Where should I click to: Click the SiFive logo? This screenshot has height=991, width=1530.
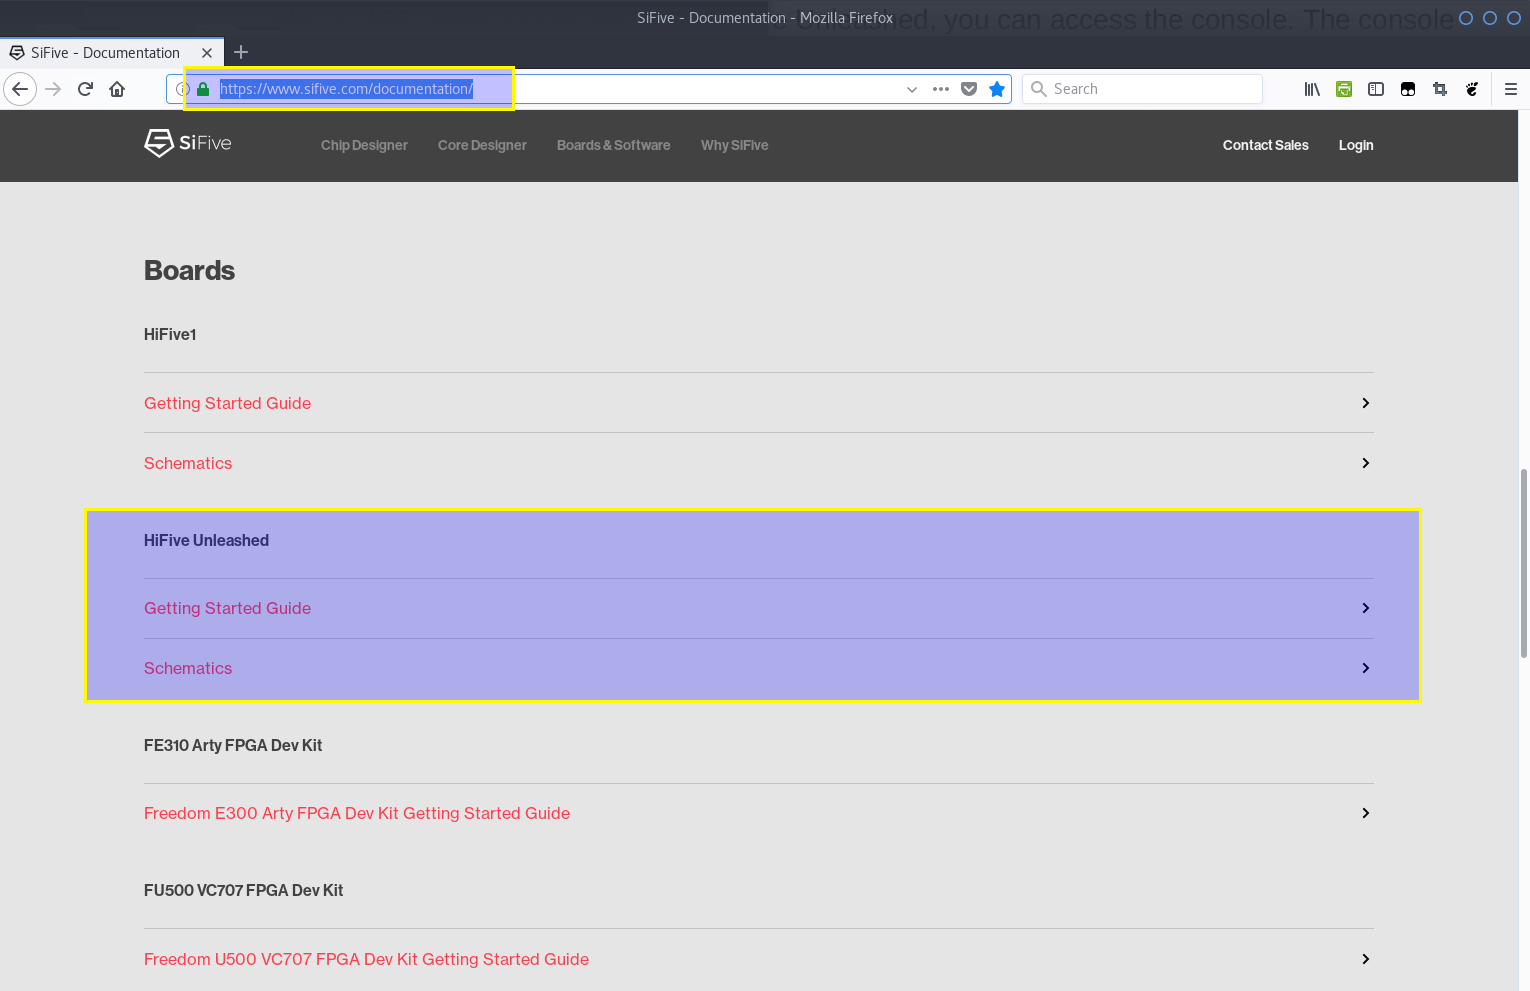[x=188, y=143]
